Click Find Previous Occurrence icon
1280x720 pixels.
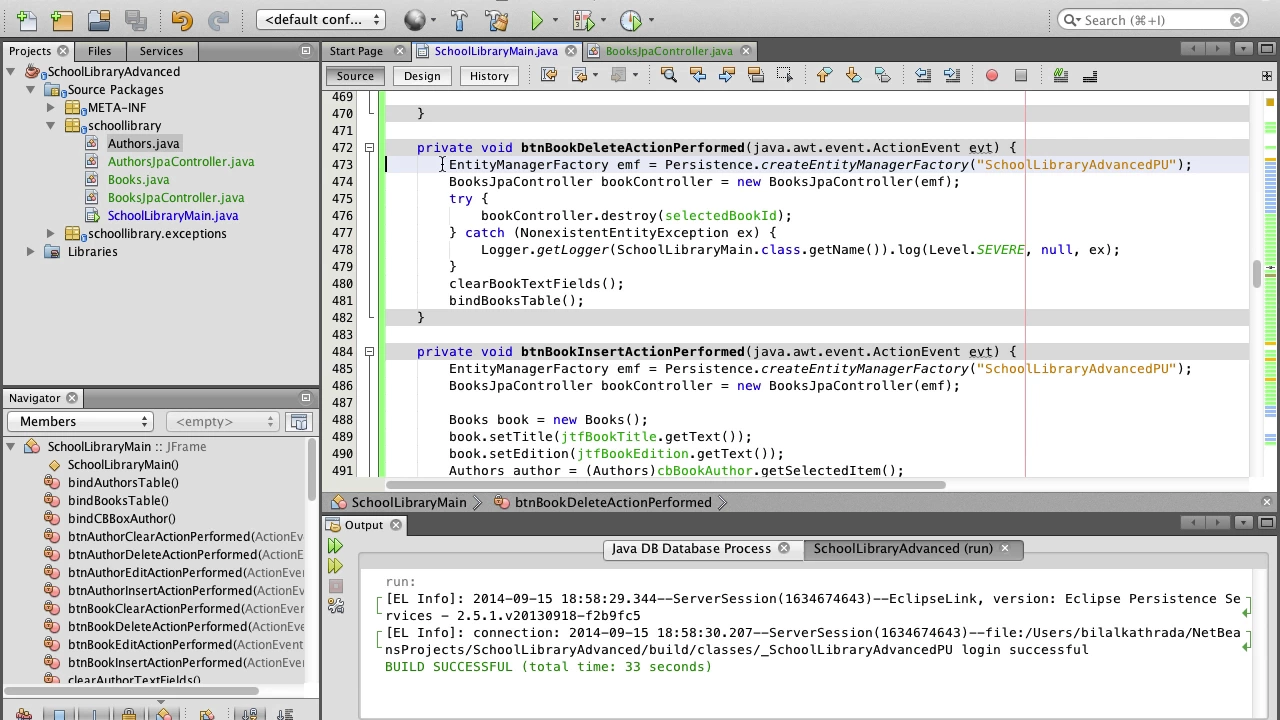point(698,75)
